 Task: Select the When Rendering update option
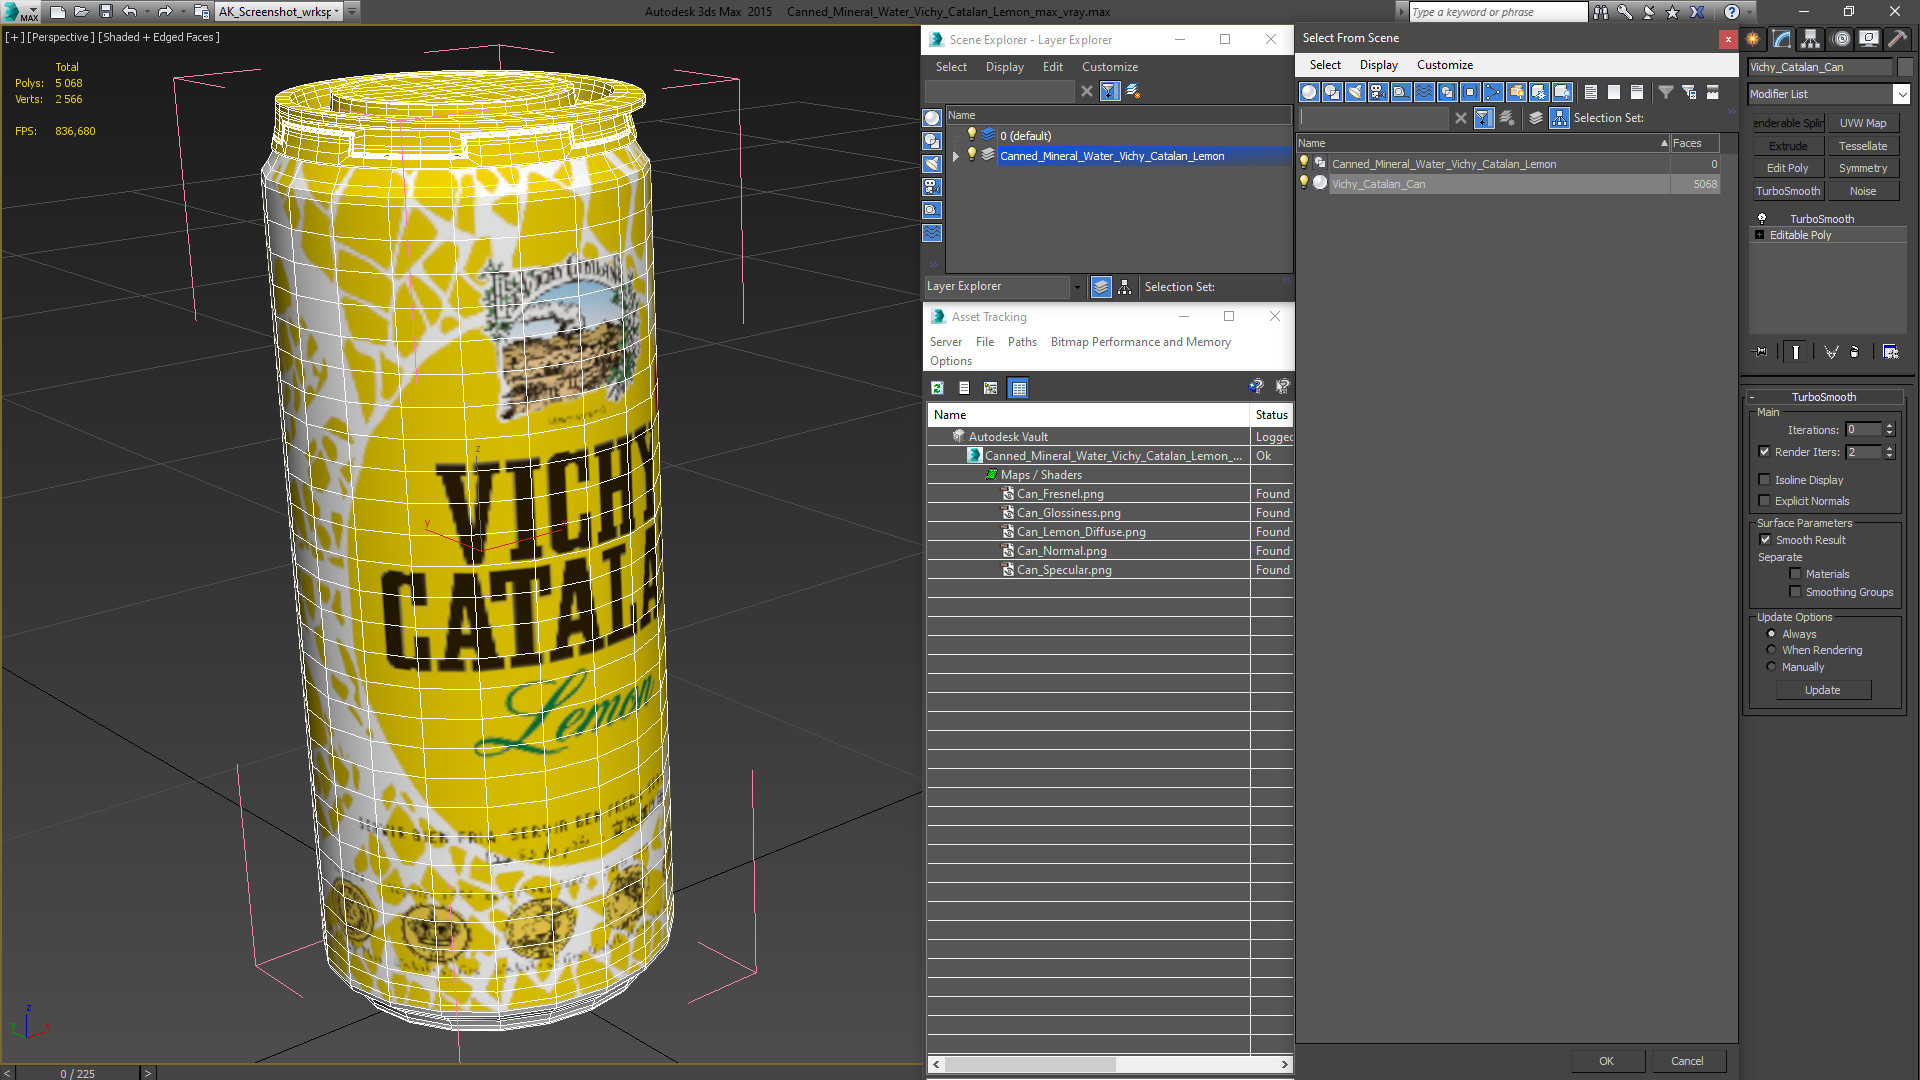1771,650
